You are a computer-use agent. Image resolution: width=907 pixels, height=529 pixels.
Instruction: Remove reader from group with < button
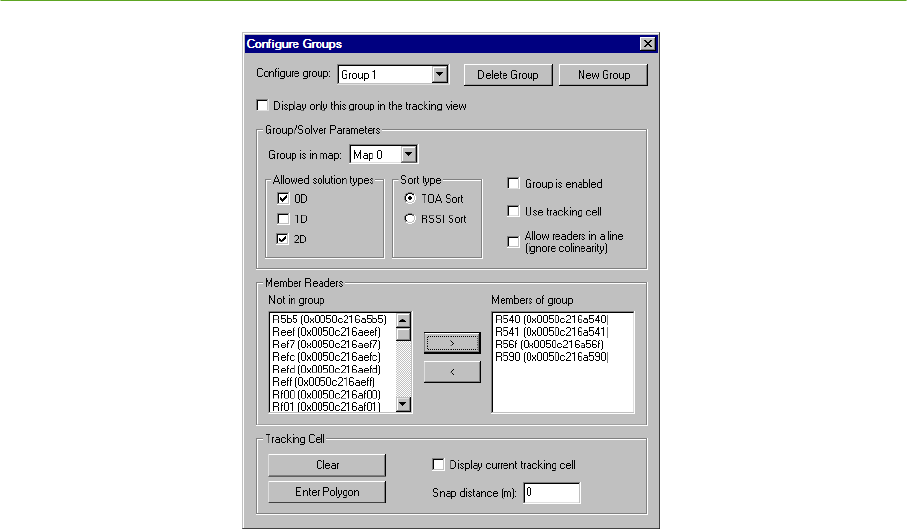pos(452,372)
